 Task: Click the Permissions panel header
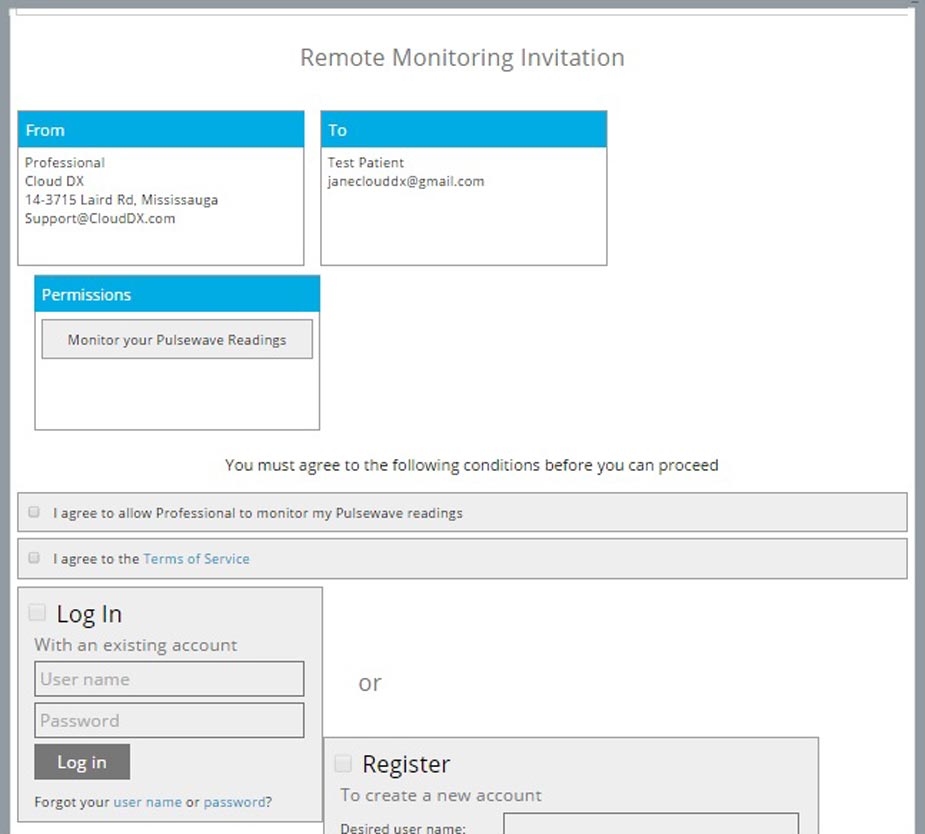[177, 294]
